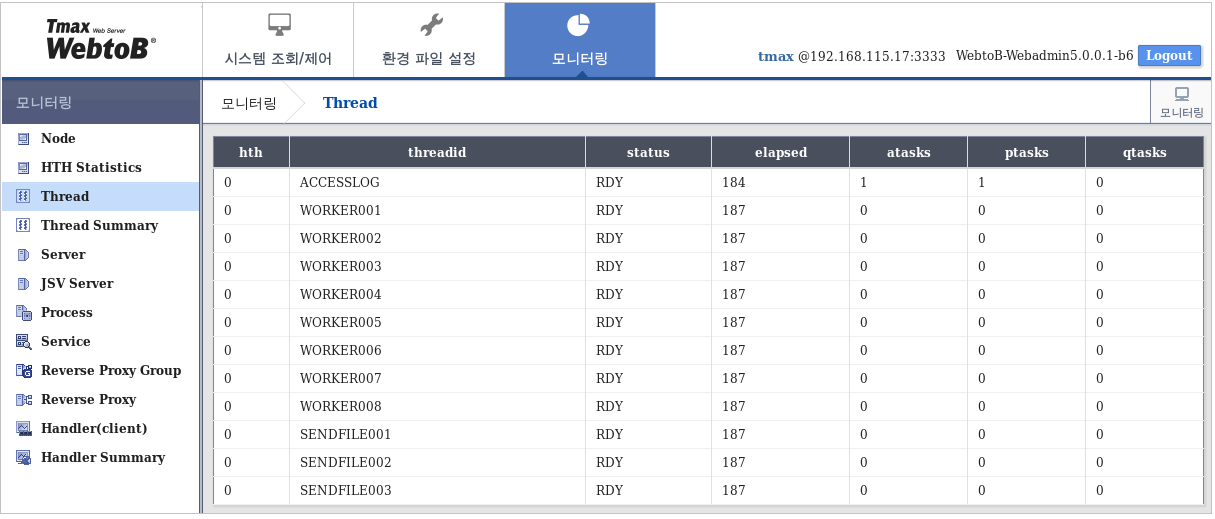Click the RDY status of ACCESSLOG row
Viewport: 1215px width, 519px height.
(x=609, y=183)
